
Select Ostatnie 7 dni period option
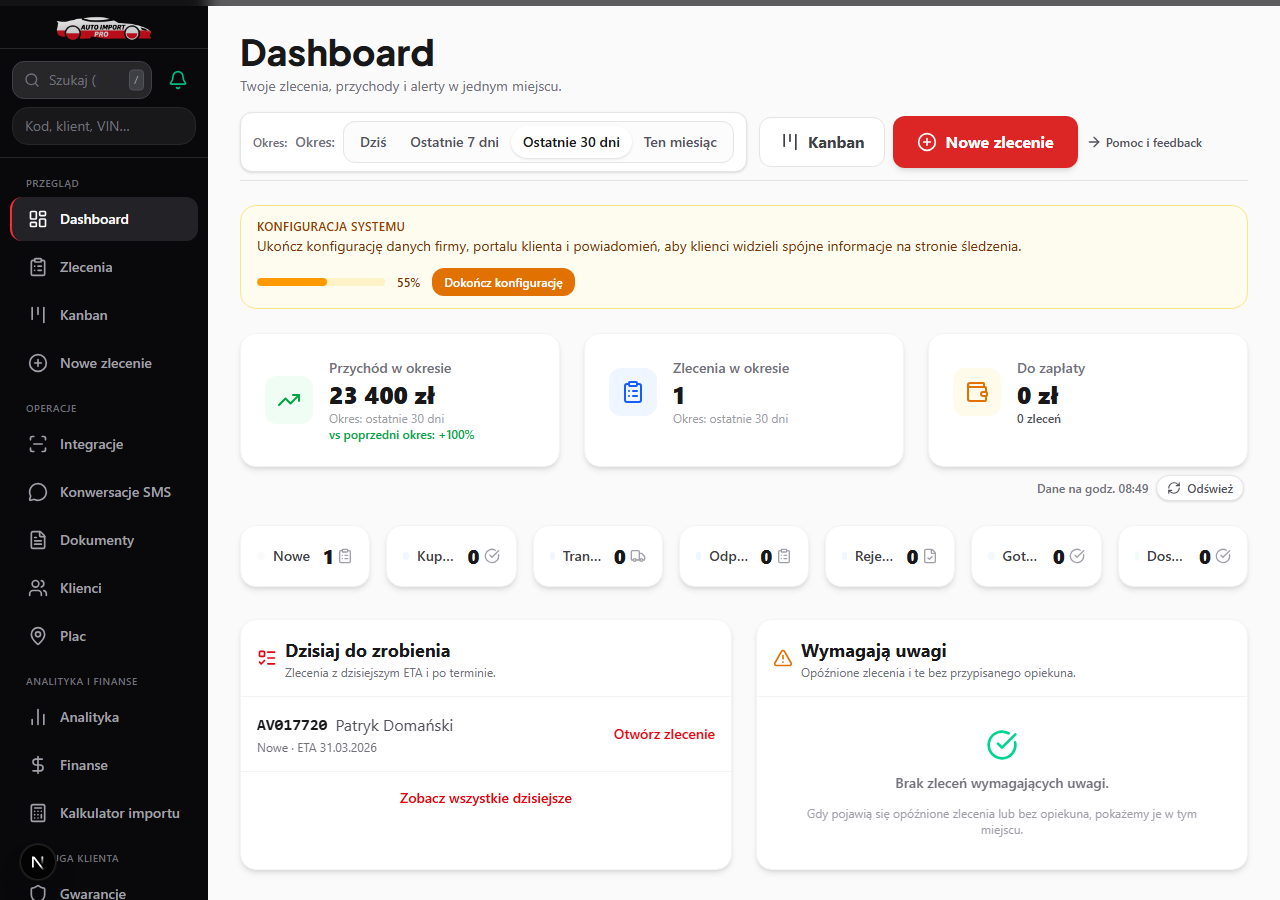point(454,142)
